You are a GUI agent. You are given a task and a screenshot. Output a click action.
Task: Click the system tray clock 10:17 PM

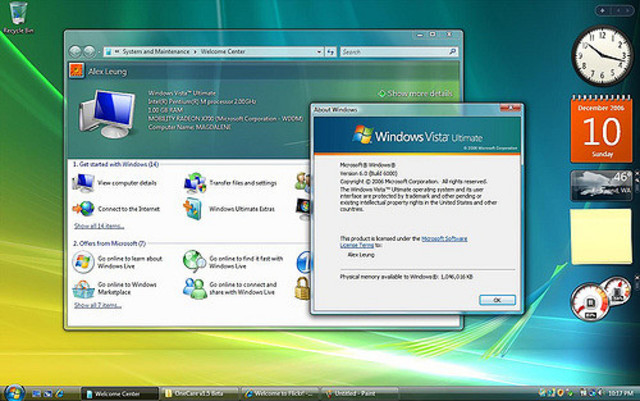pyautogui.click(x=621, y=393)
